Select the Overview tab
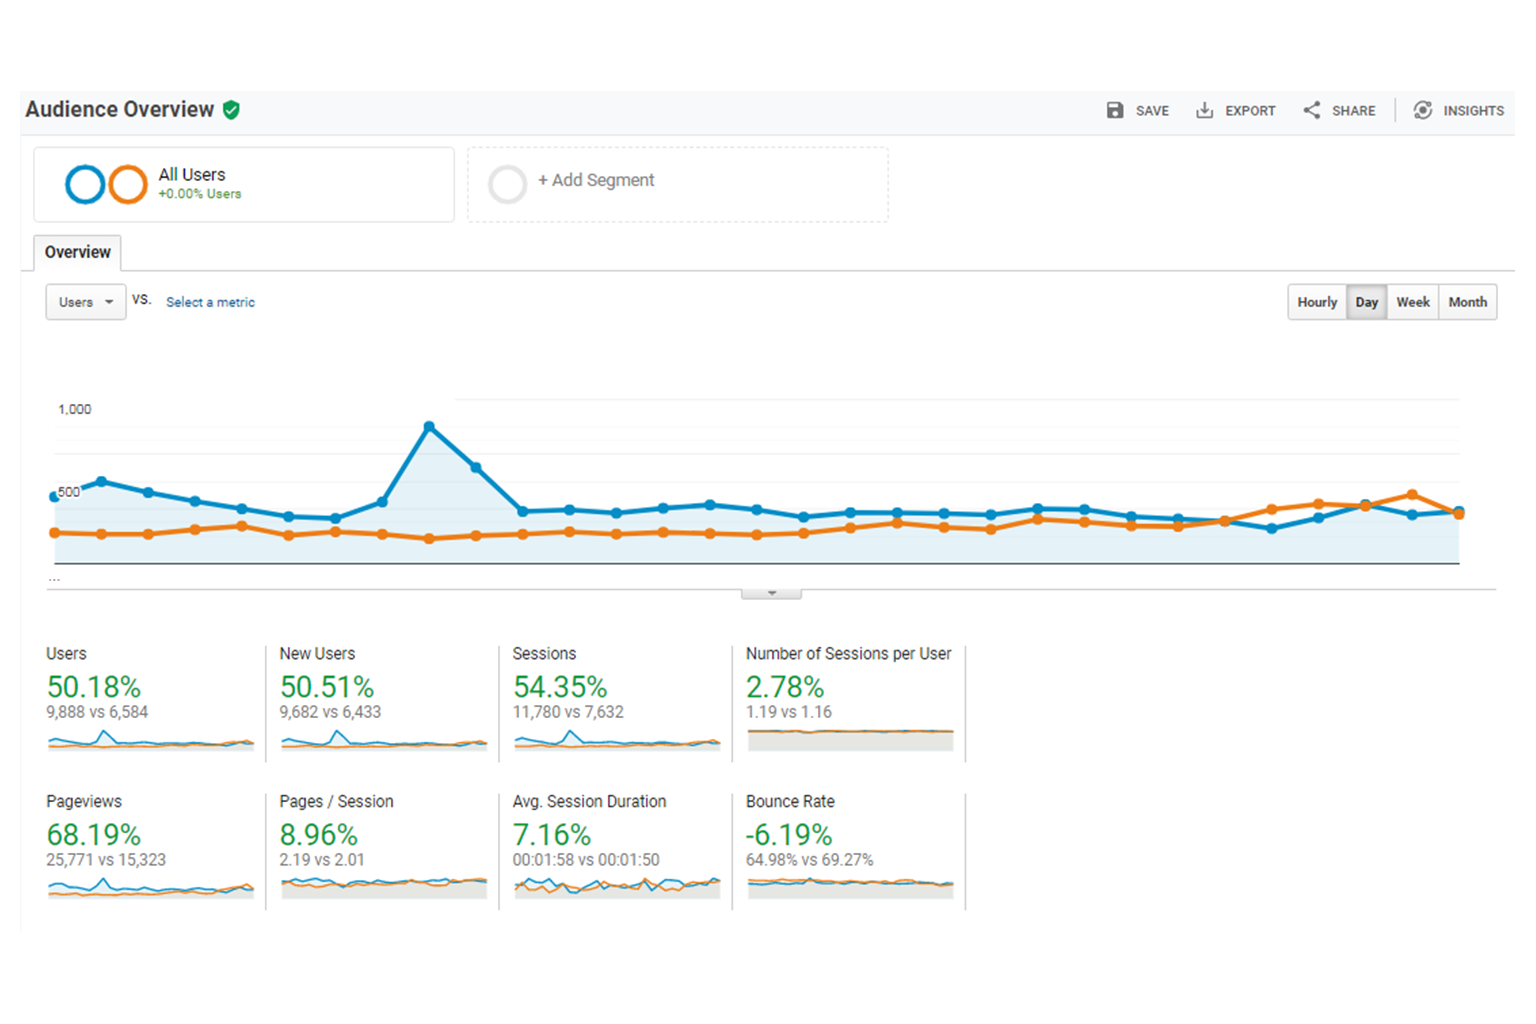The height and width of the screenshot is (1024, 1536). click(x=78, y=252)
